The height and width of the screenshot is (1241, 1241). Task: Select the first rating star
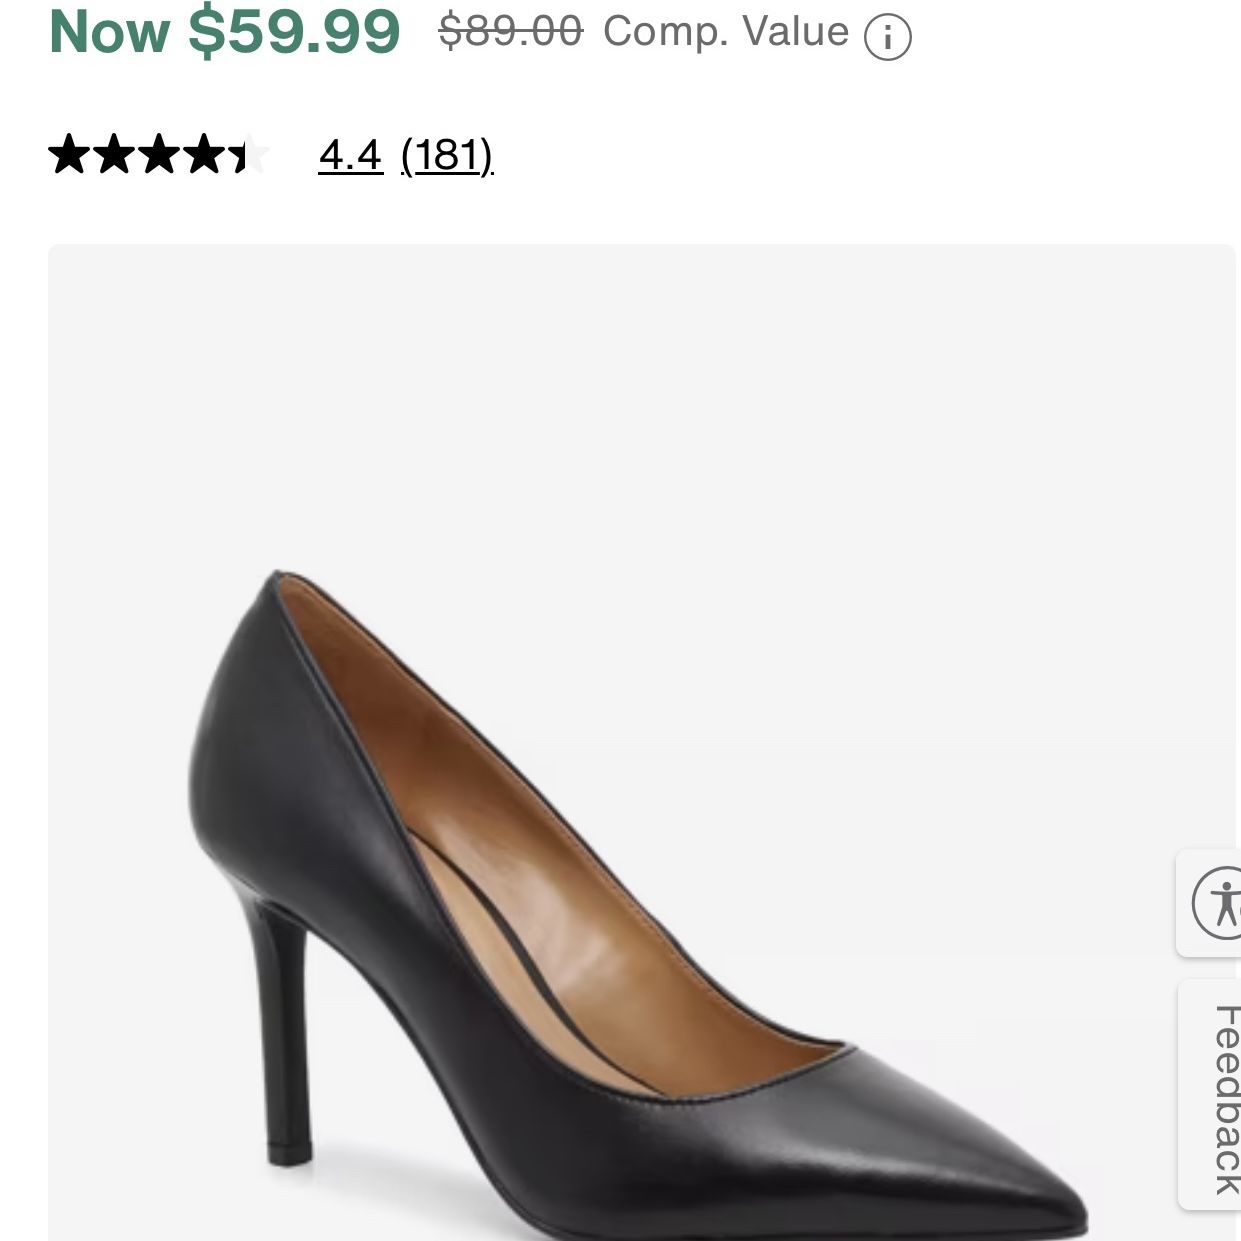click(x=69, y=154)
